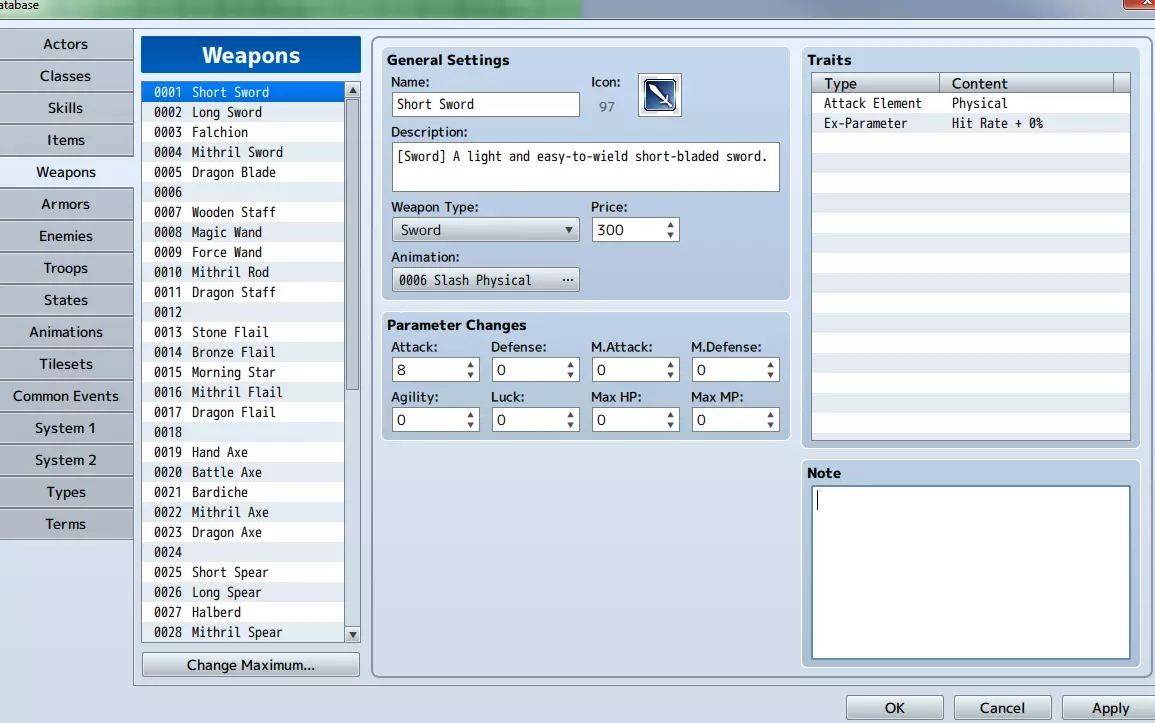Open the sword icon picker
The height and width of the screenshot is (723, 1155).
[659, 95]
